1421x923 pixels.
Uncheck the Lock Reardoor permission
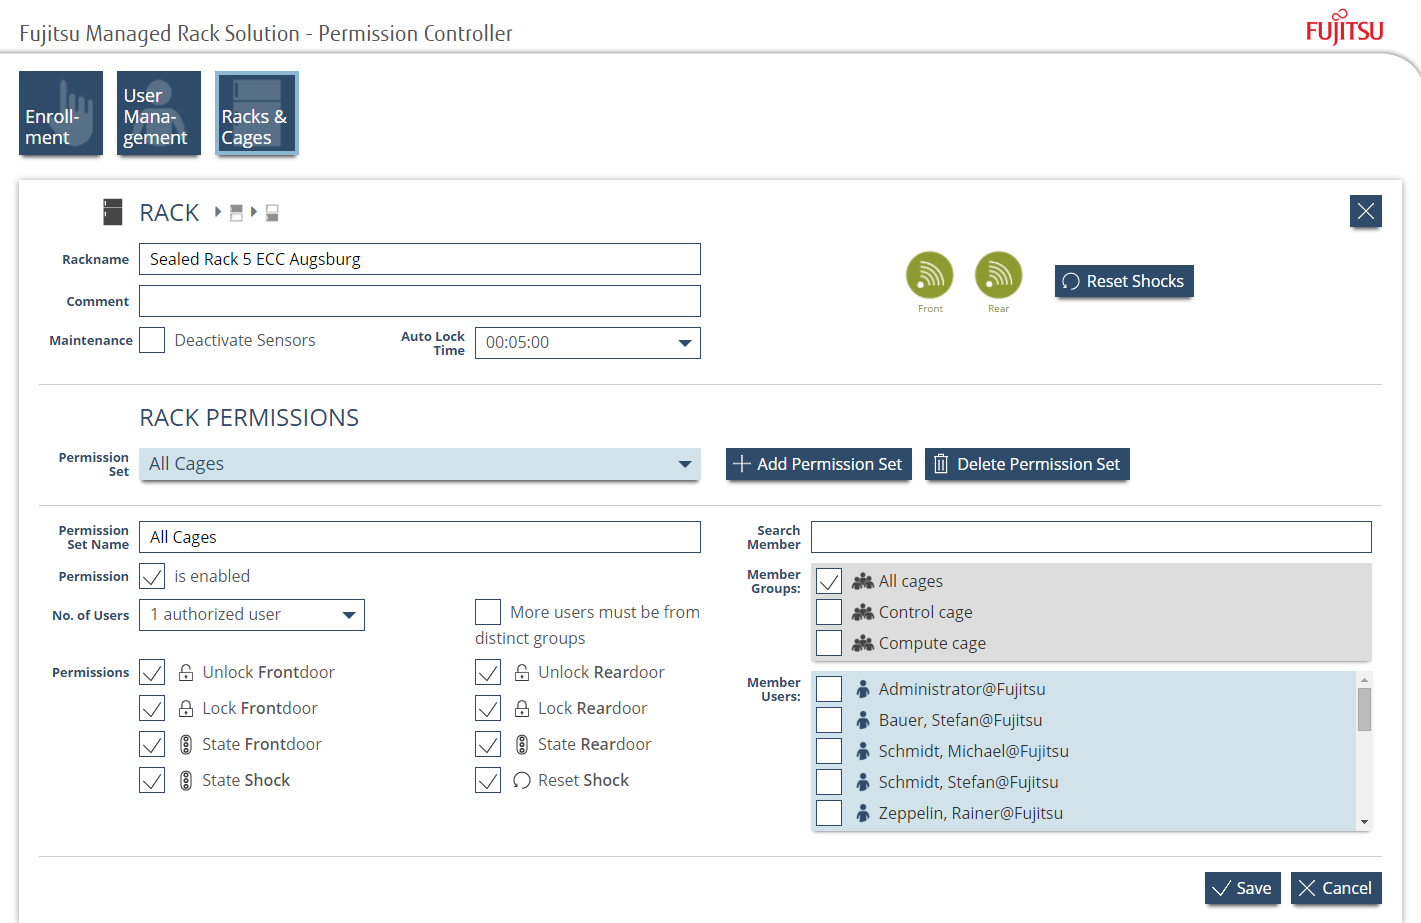488,708
